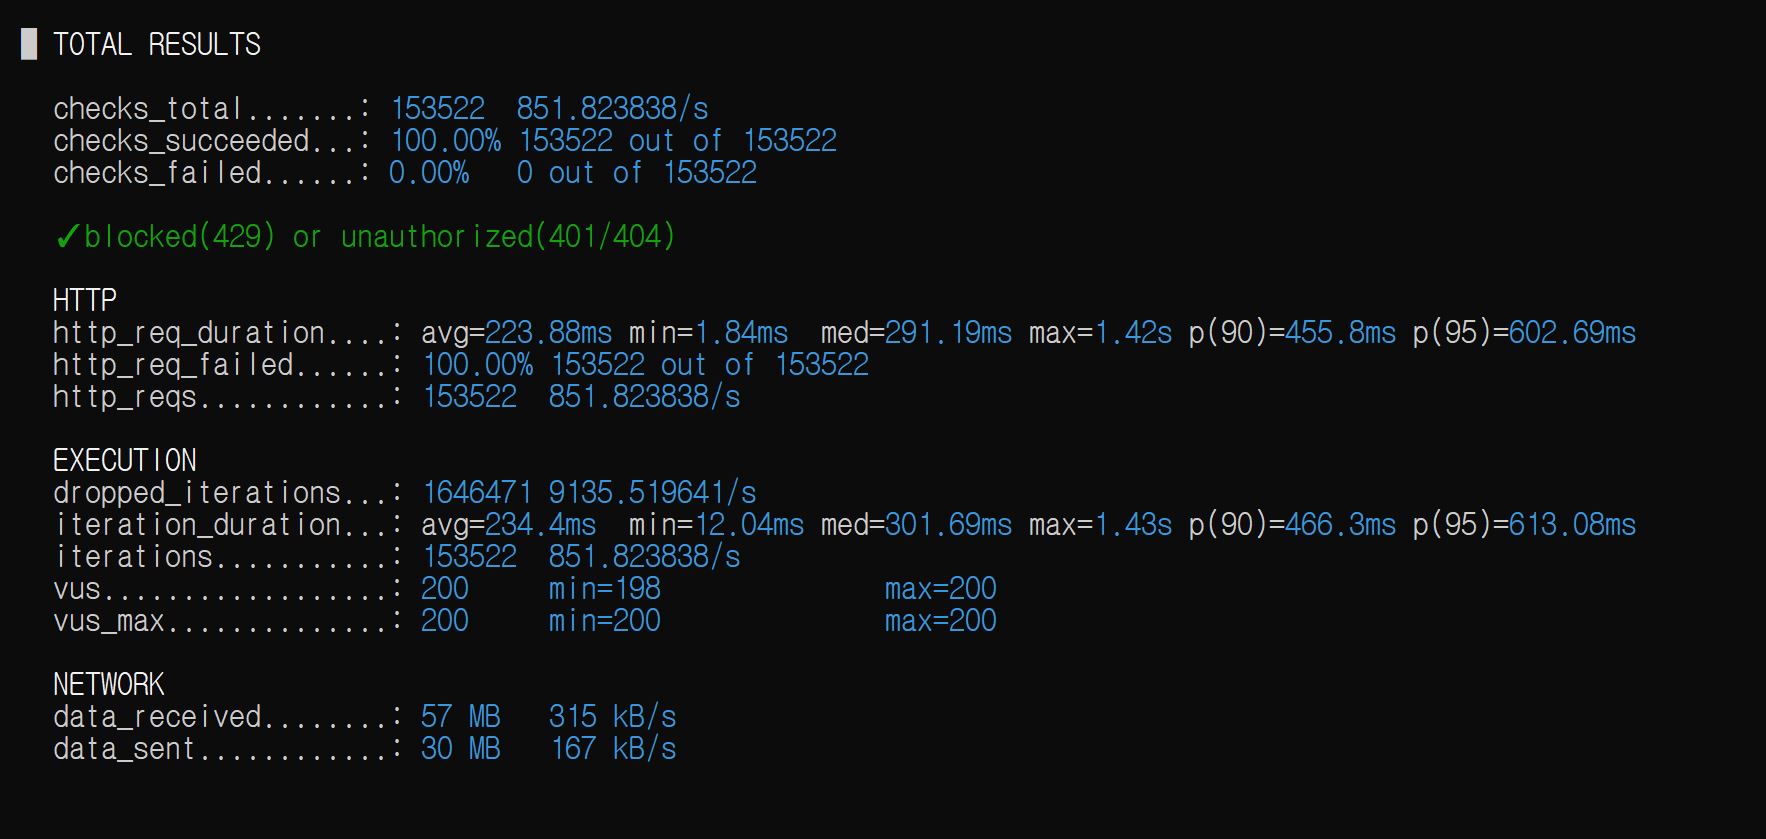
Task: Click the TOTAL RESULTS heading
Action: 157,44
